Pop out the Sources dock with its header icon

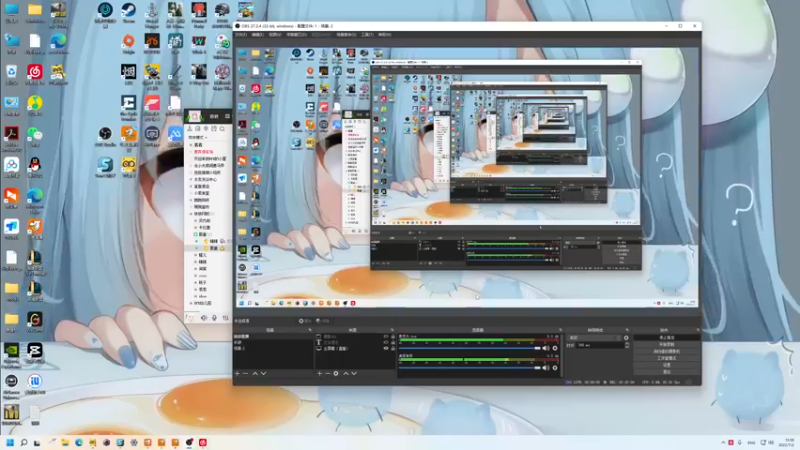(x=392, y=330)
